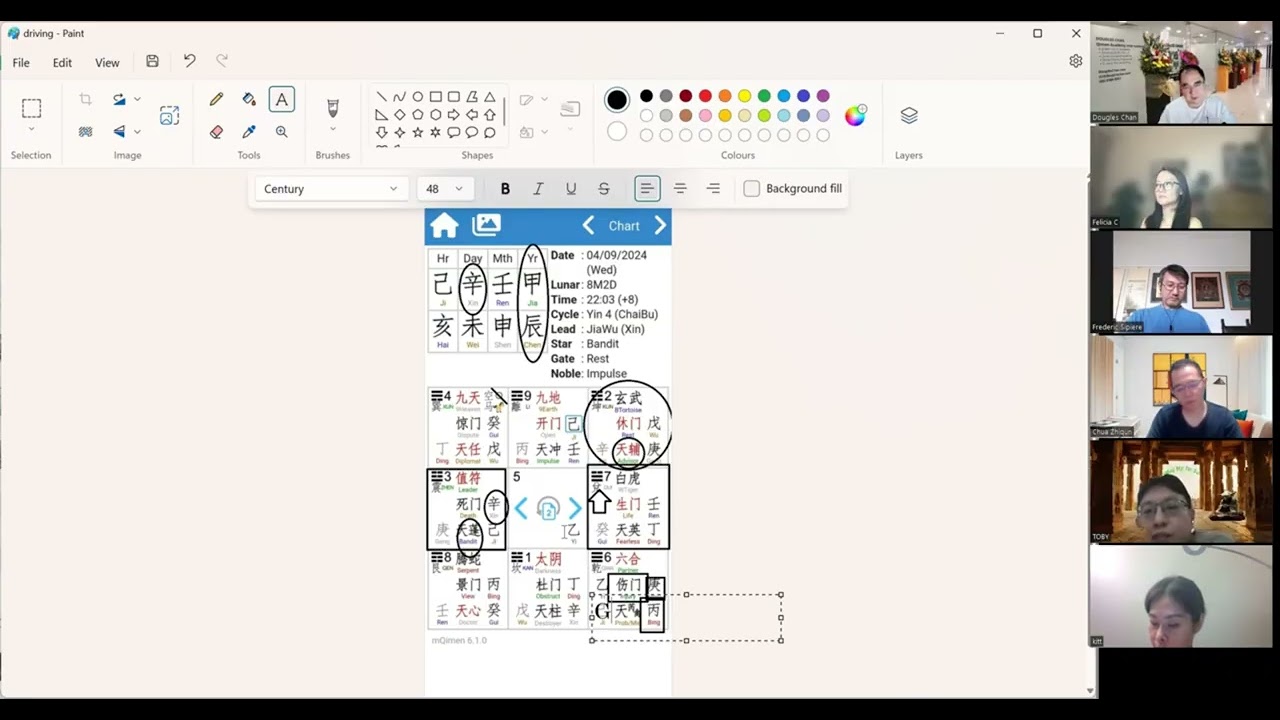Enable the Background fill checkbox
This screenshot has width=1280, height=720.
[x=752, y=188]
